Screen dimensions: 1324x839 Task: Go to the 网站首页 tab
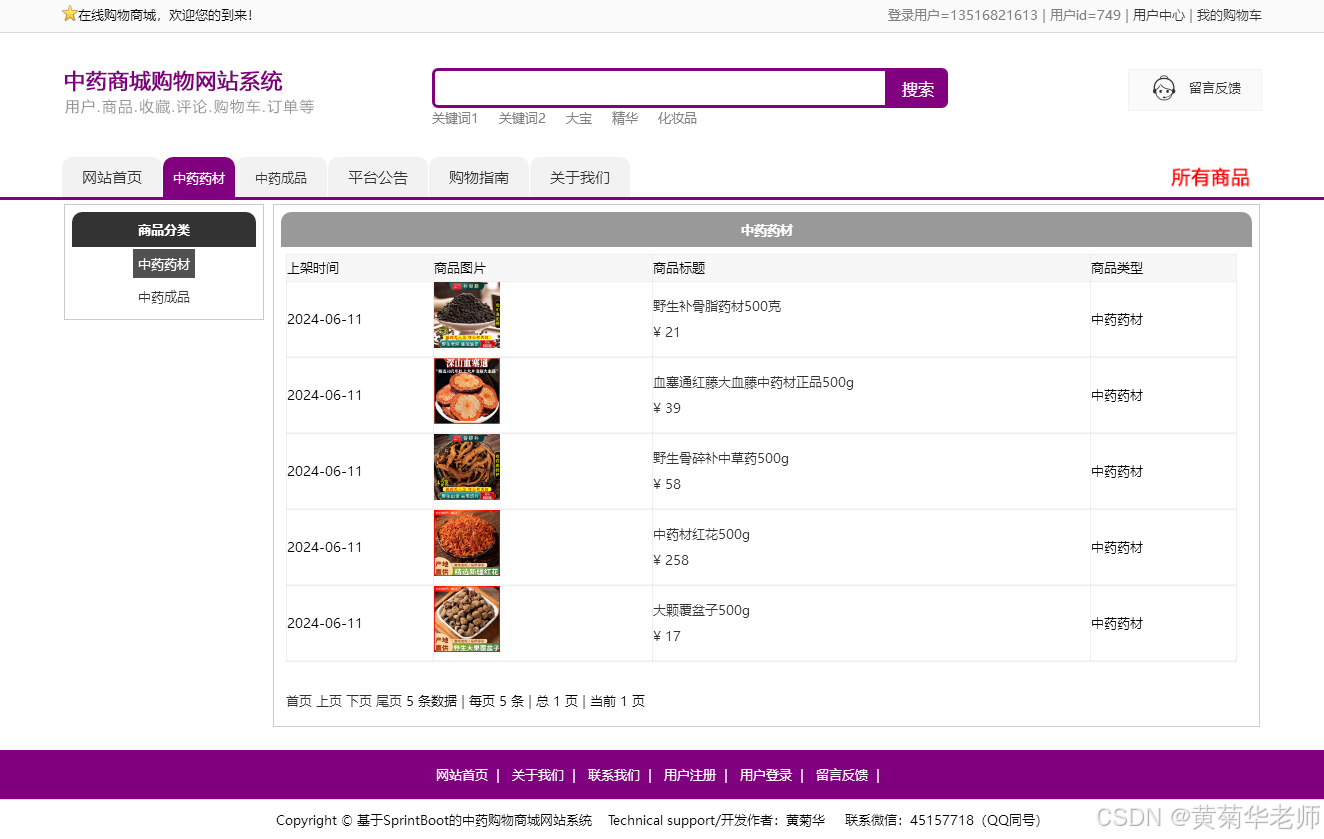(112, 178)
